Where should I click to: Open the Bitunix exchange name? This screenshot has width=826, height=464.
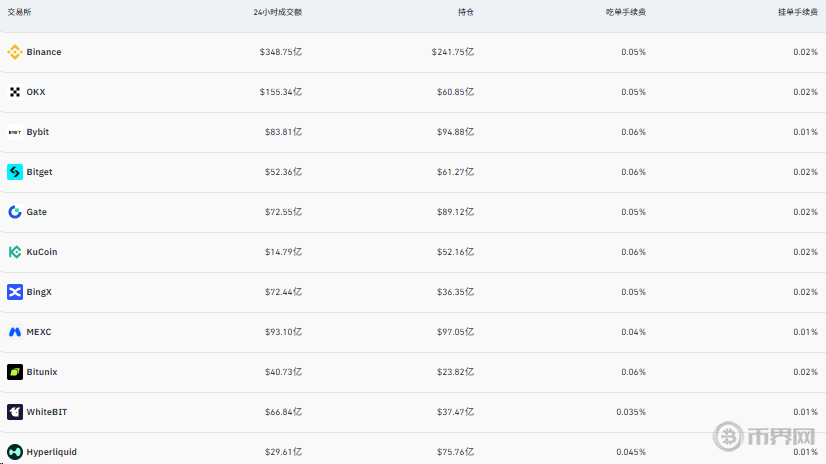pos(42,372)
